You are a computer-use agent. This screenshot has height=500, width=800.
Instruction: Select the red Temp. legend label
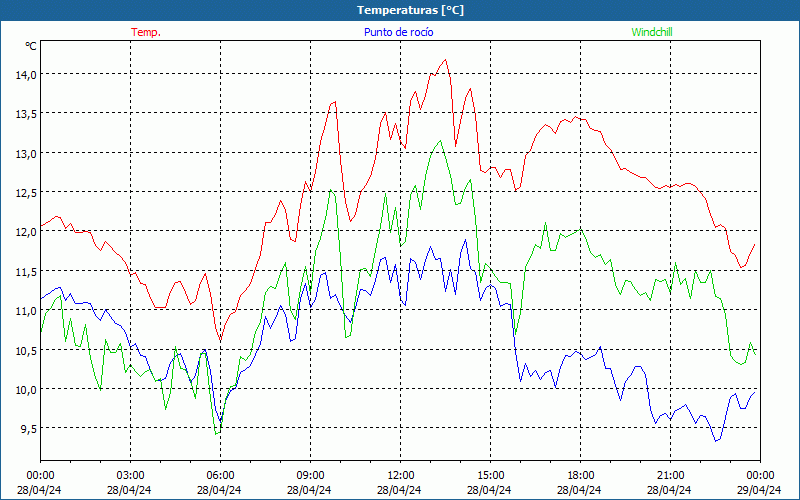pyautogui.click(x=146, y=32)
